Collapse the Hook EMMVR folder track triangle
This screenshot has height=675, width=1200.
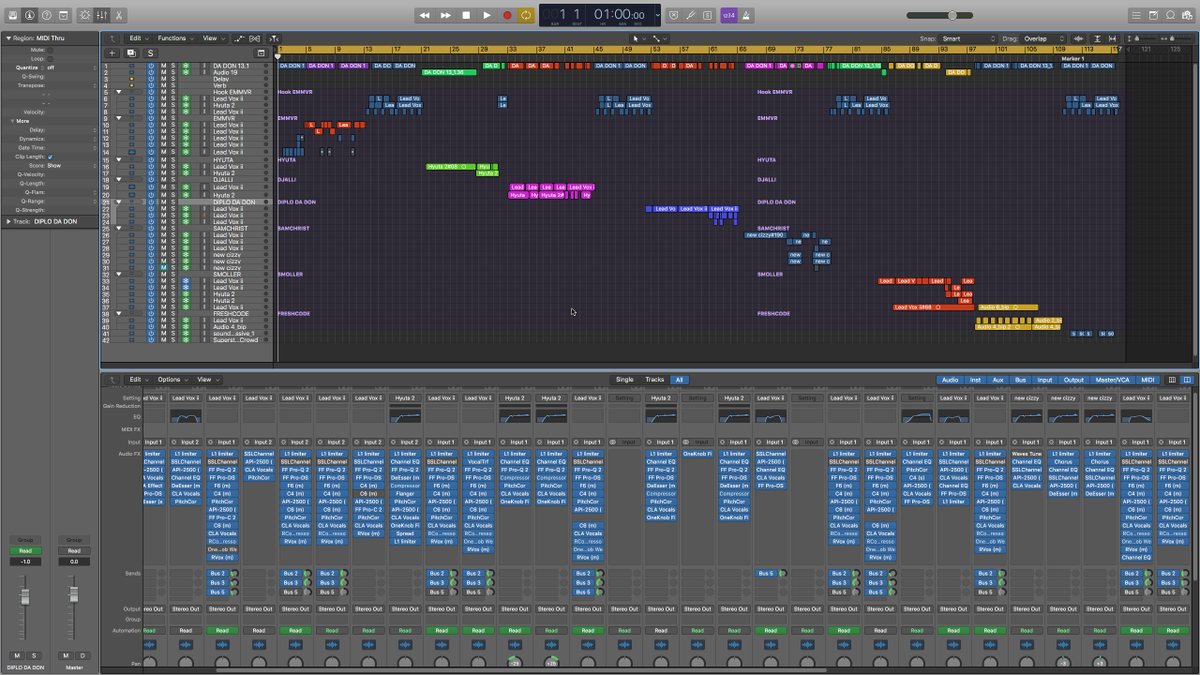tap(119, 92)
